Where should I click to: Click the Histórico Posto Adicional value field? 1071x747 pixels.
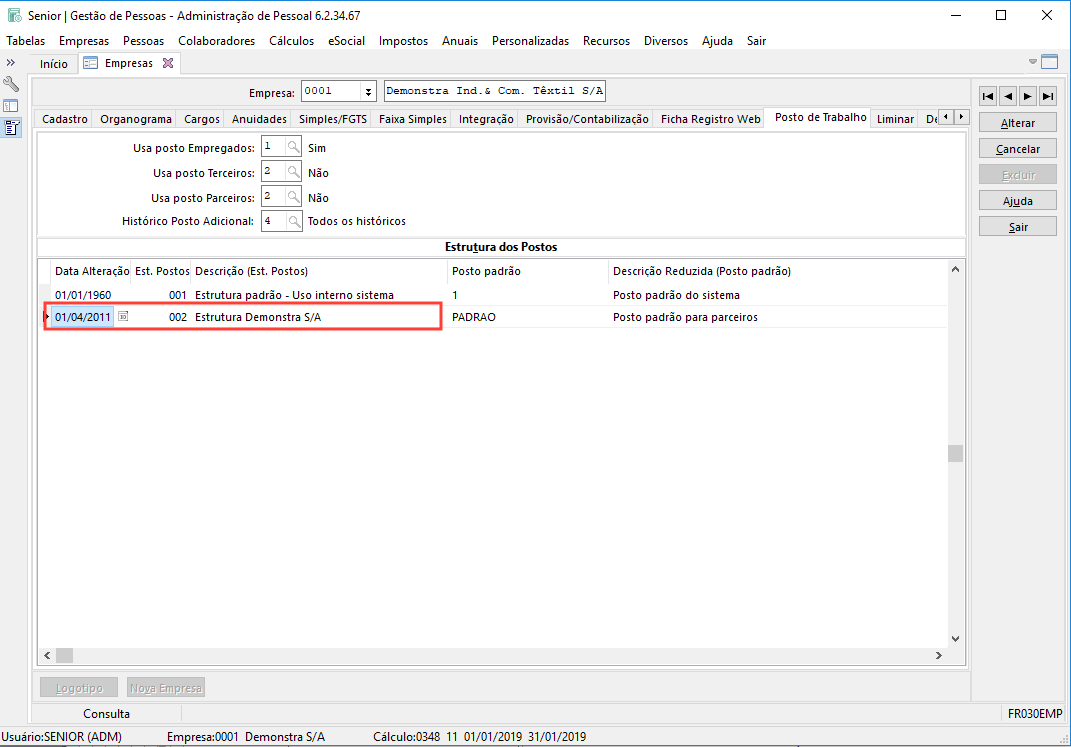click(x=274, y=221)
